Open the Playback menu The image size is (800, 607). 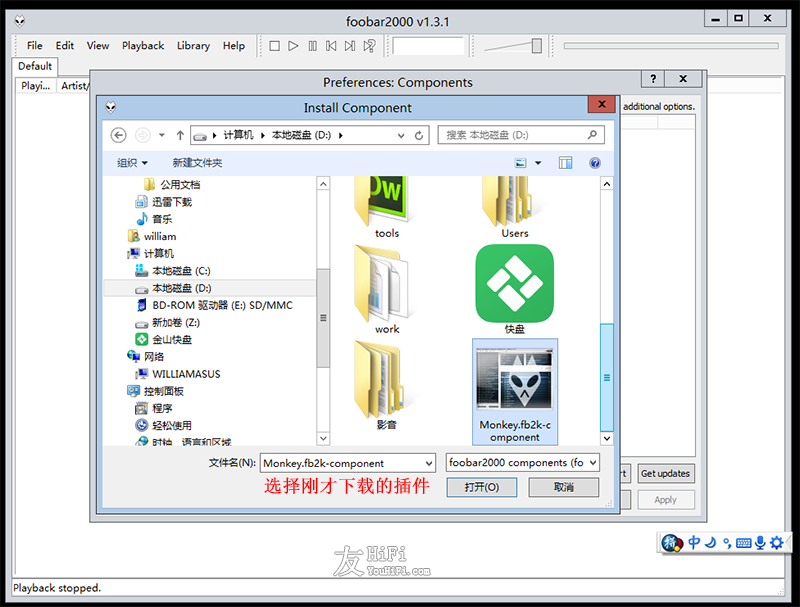coord(143,46)
